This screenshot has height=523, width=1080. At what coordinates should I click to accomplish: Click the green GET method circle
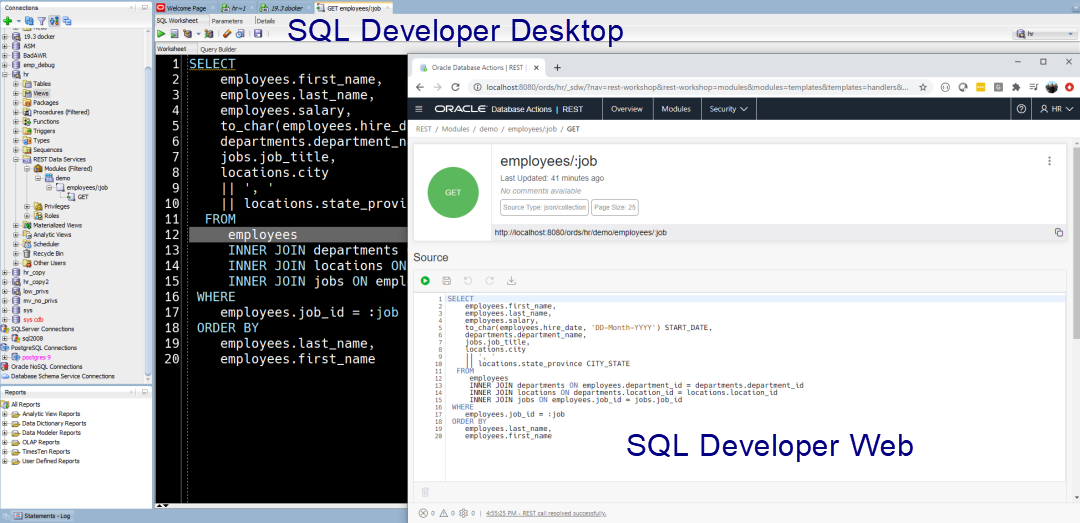(453, 192)
